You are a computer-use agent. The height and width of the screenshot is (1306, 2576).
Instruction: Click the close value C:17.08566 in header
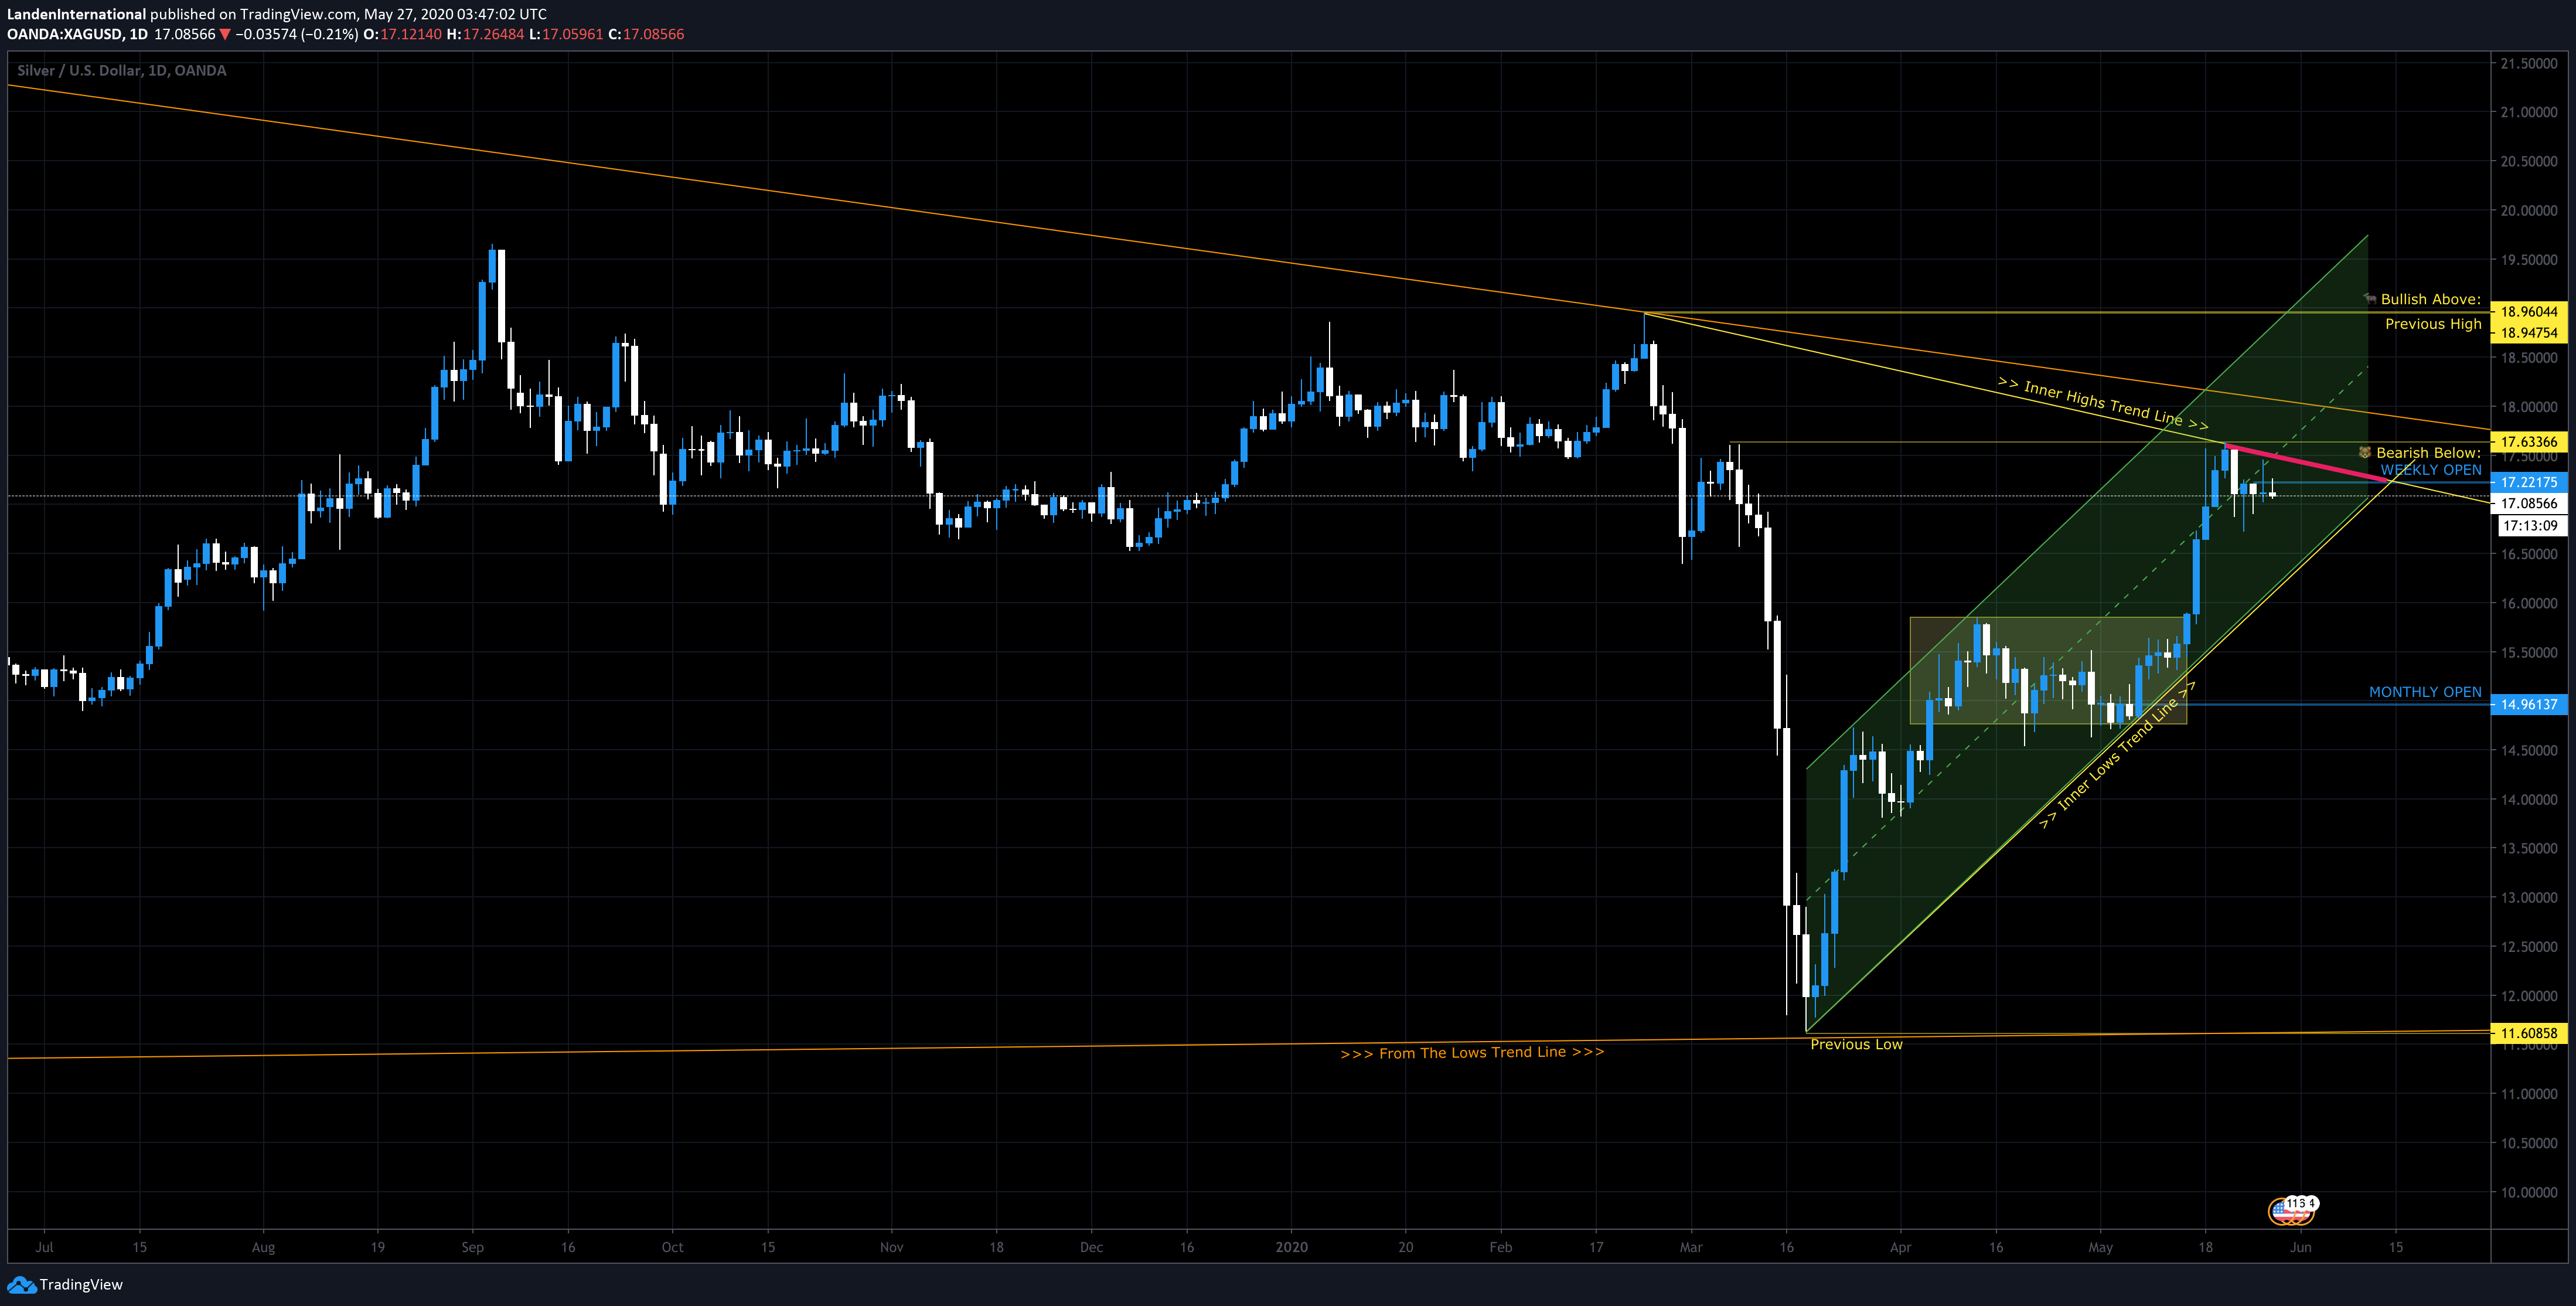click(646, 34)
